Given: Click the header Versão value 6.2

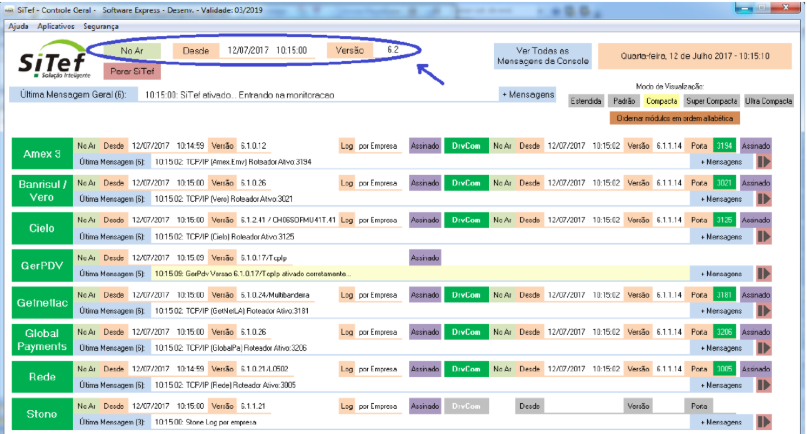Looking at the screenshot, I should [x=393, y=50].
